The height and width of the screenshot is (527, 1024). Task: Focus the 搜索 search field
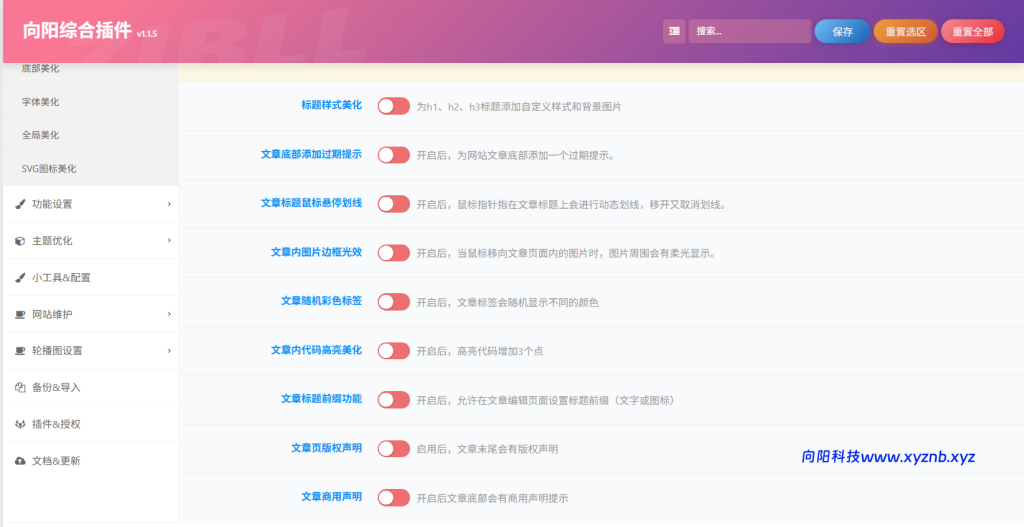click(750, 31)
